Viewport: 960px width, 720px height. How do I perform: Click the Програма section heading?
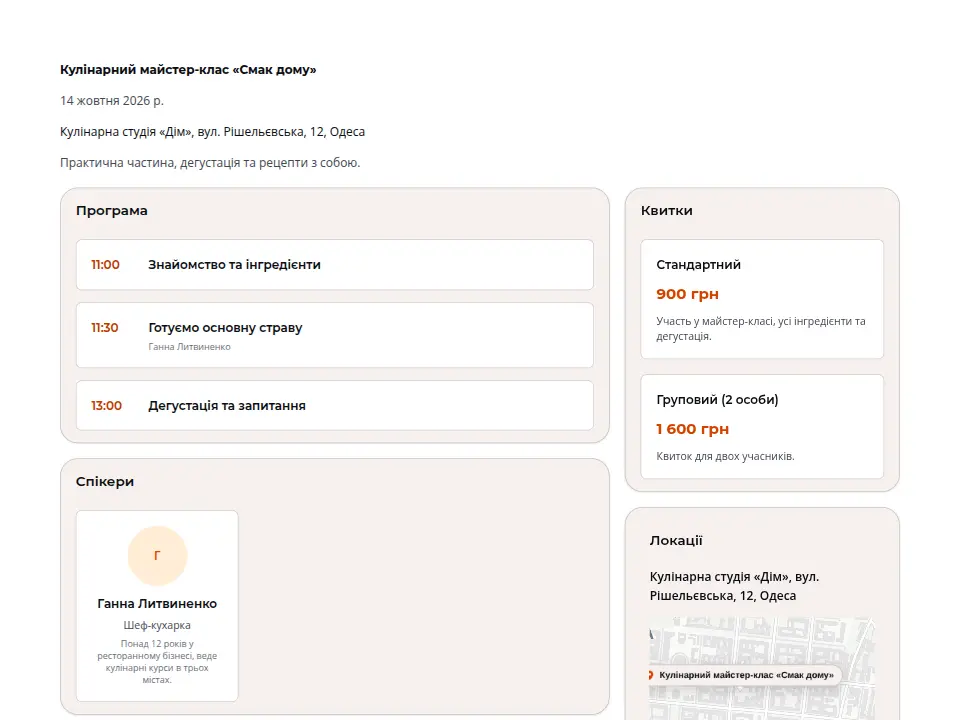tap(111, 211)
